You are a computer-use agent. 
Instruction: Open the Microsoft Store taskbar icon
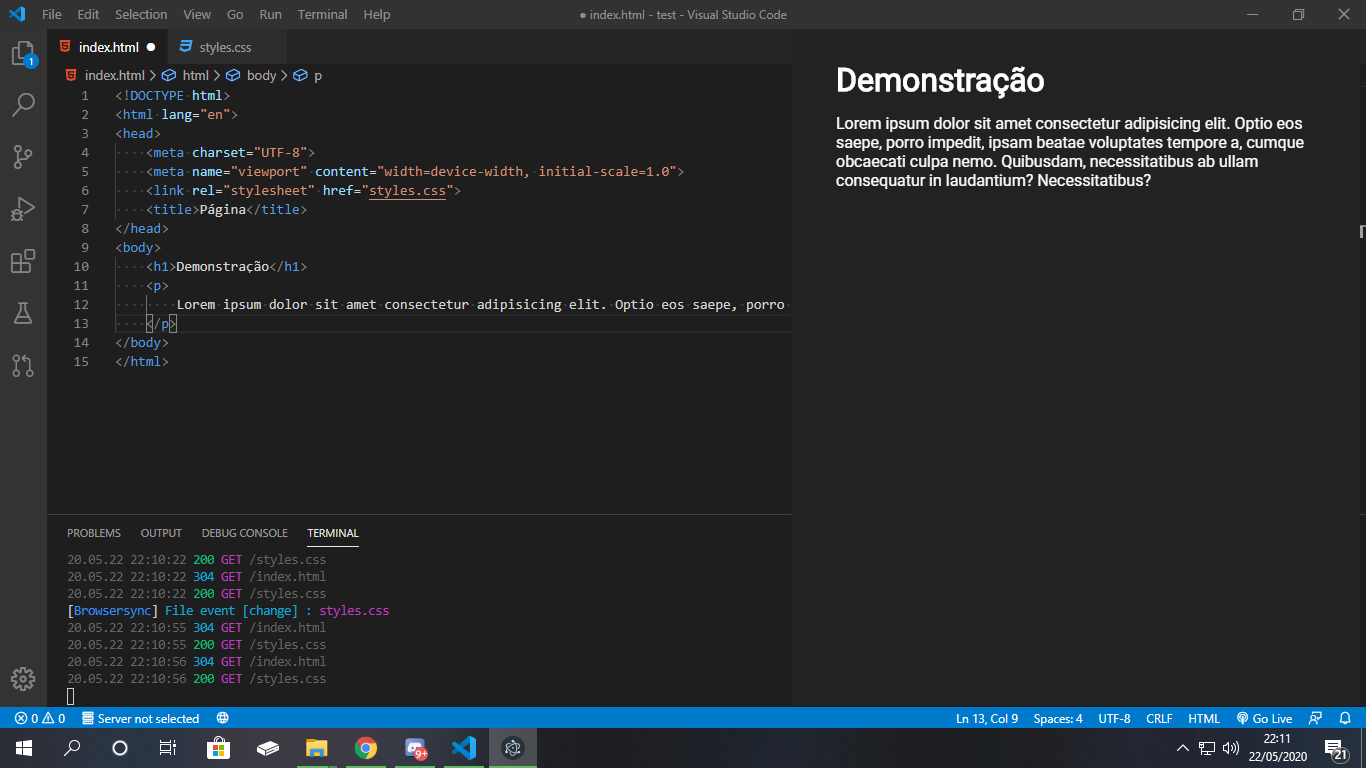click(218, 747)
